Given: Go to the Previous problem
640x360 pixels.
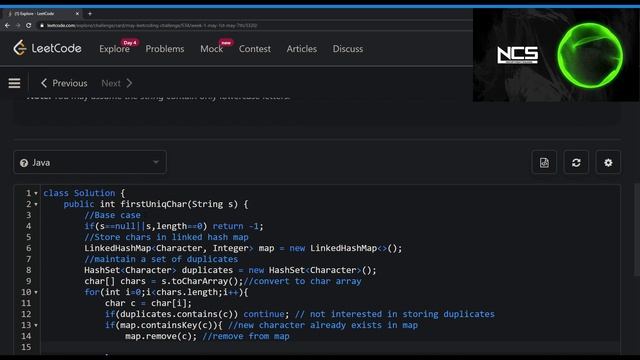Looking at the screenshot, I should (x=64, y=83).
